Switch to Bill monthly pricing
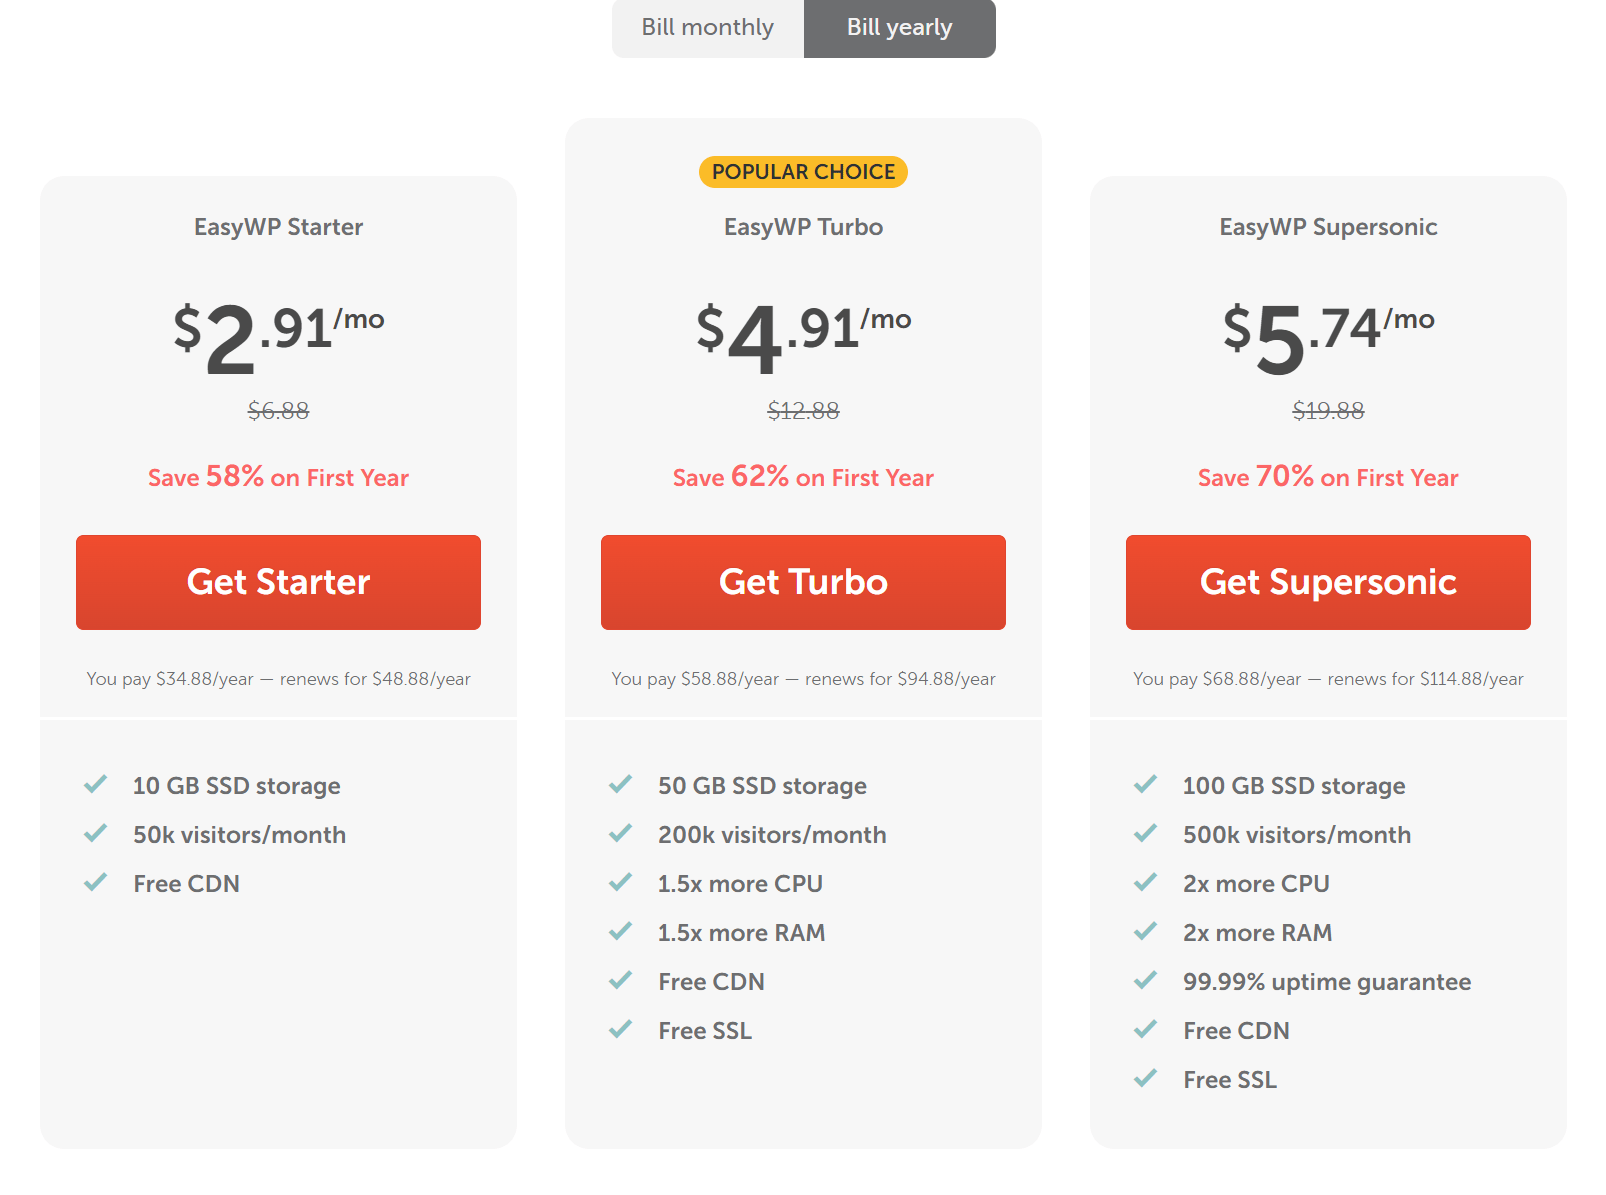Screen dimensions: 1606x1195 (x=707, y=28)
